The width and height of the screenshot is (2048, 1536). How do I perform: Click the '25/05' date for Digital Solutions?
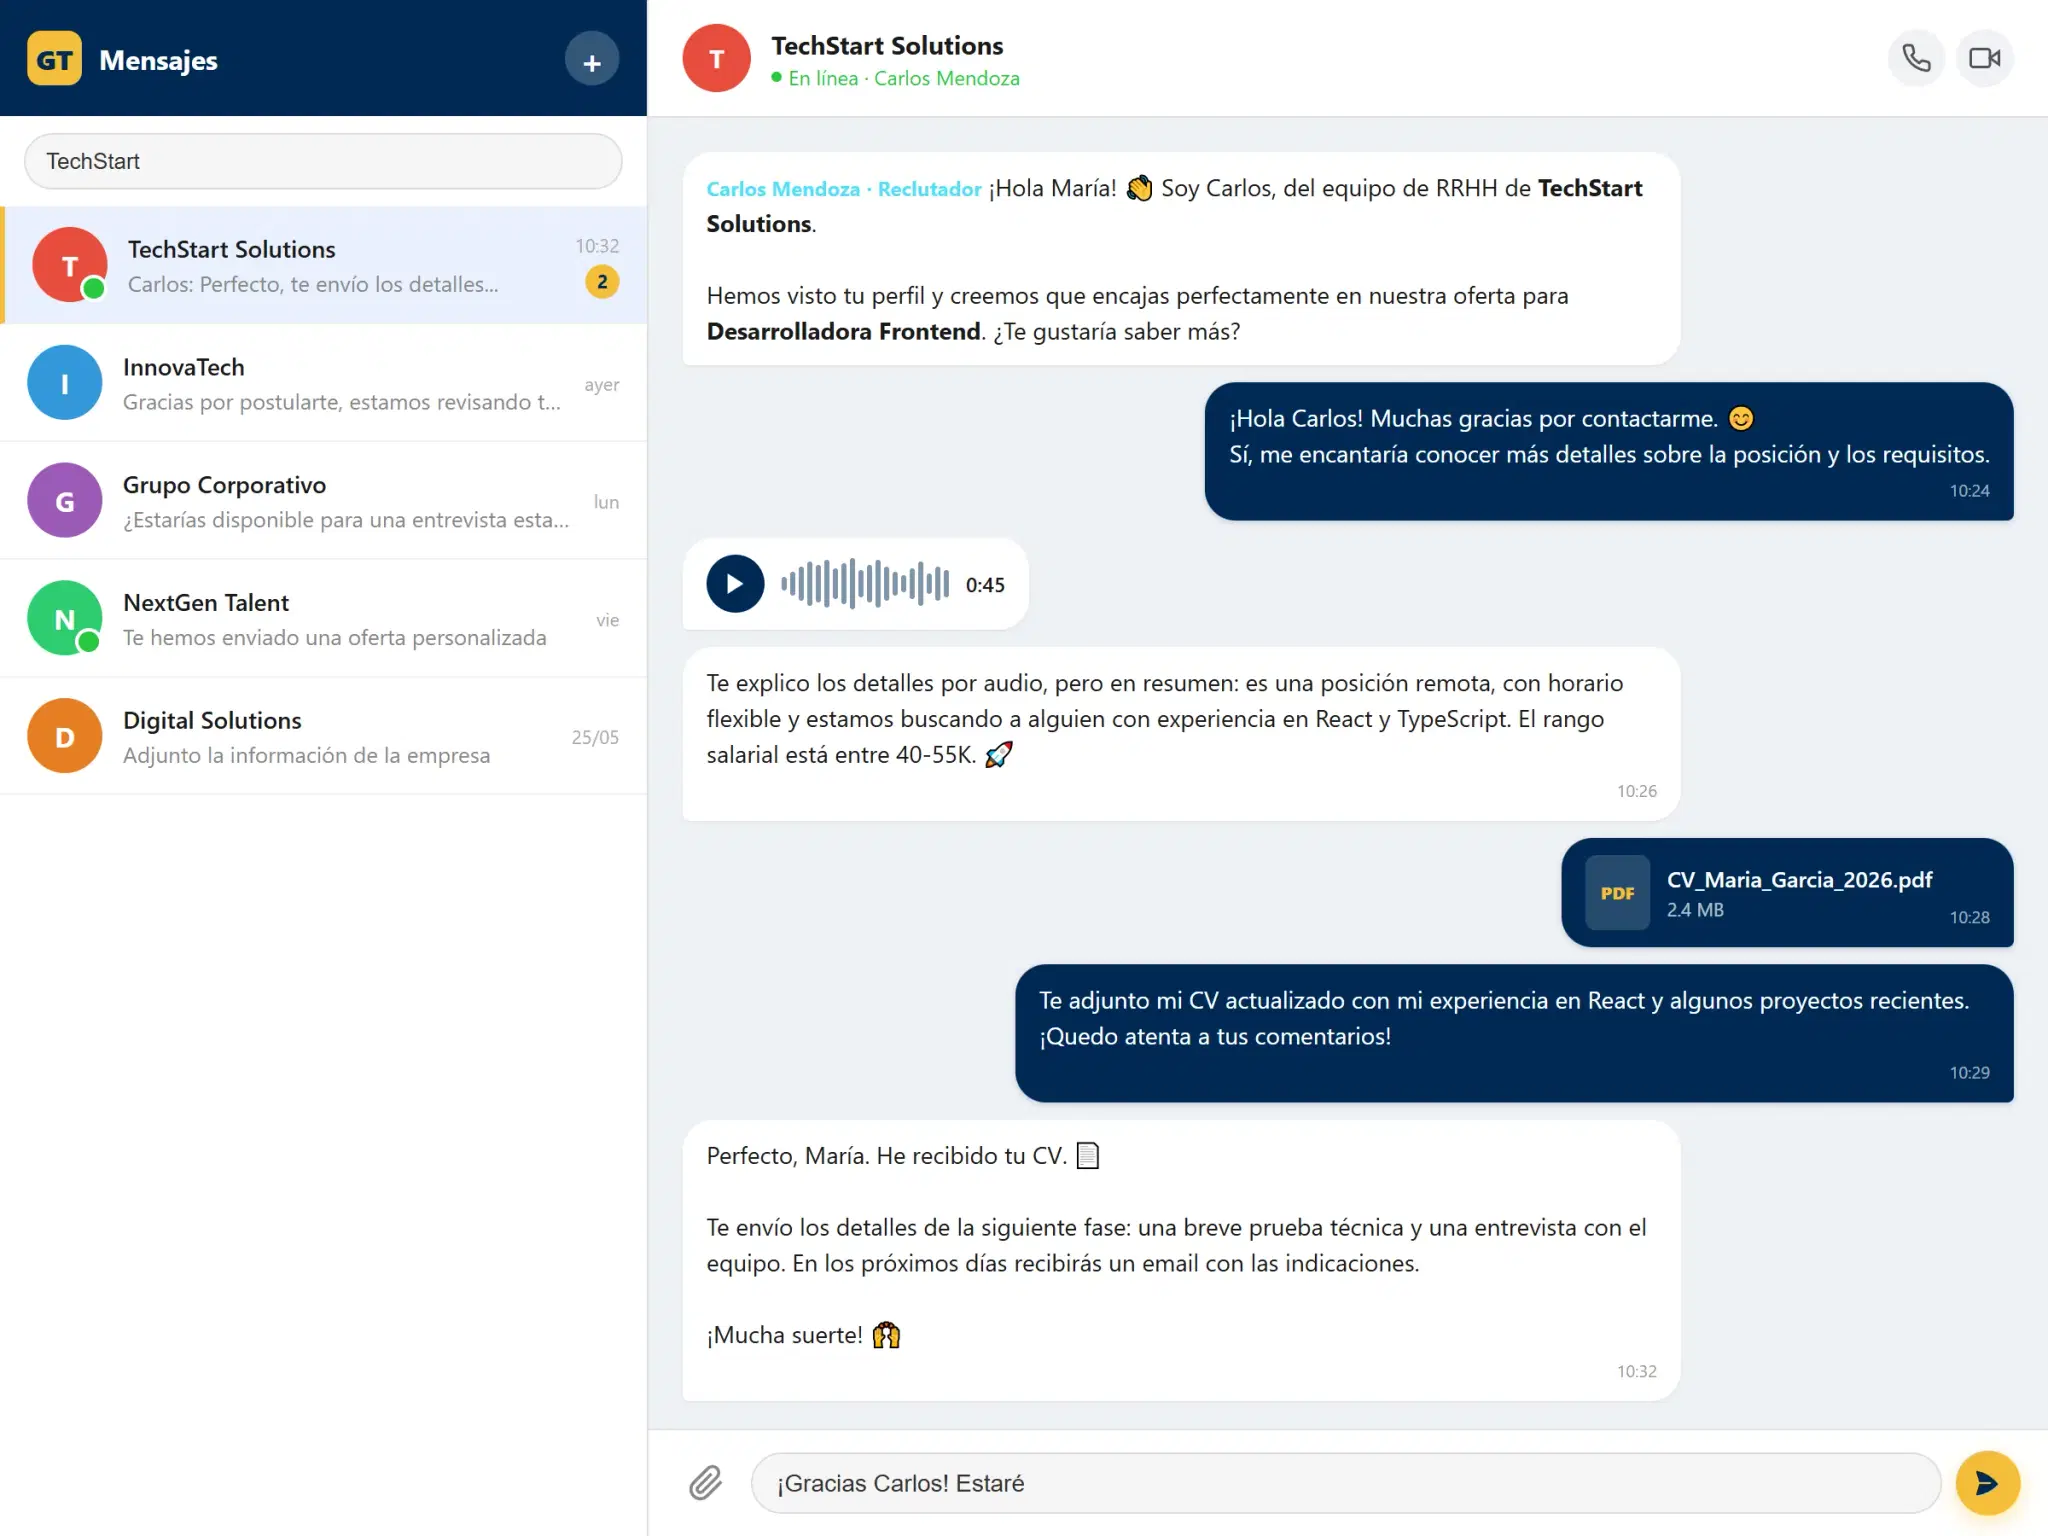click(595, 737)
